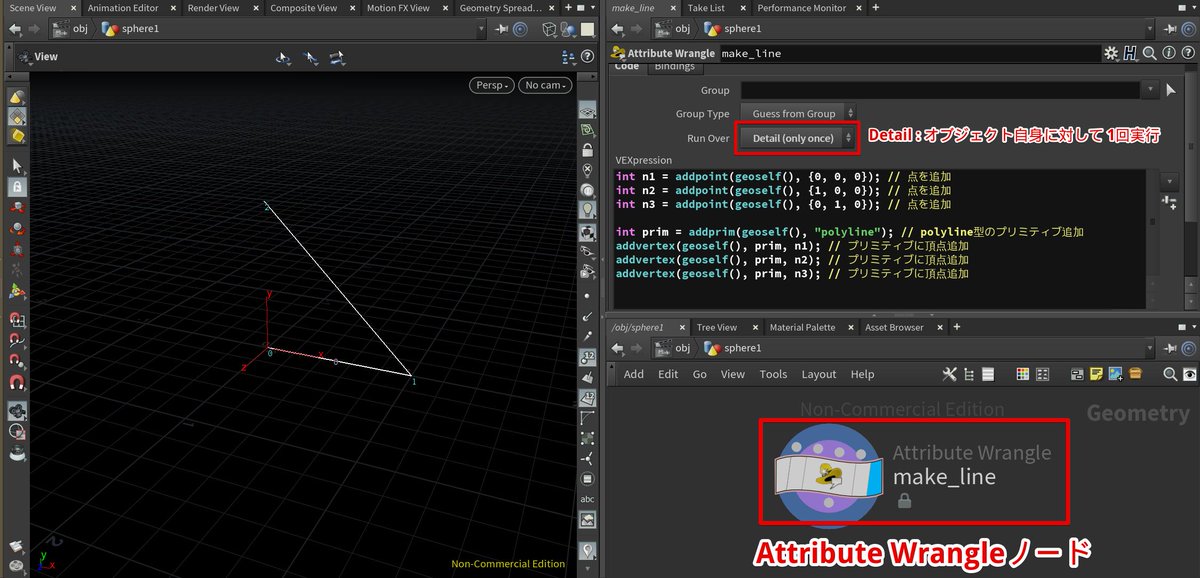This screenshot has height=578, width=1200.
Task: Toggle lock camera to view padlock
Action: (588, 150)
